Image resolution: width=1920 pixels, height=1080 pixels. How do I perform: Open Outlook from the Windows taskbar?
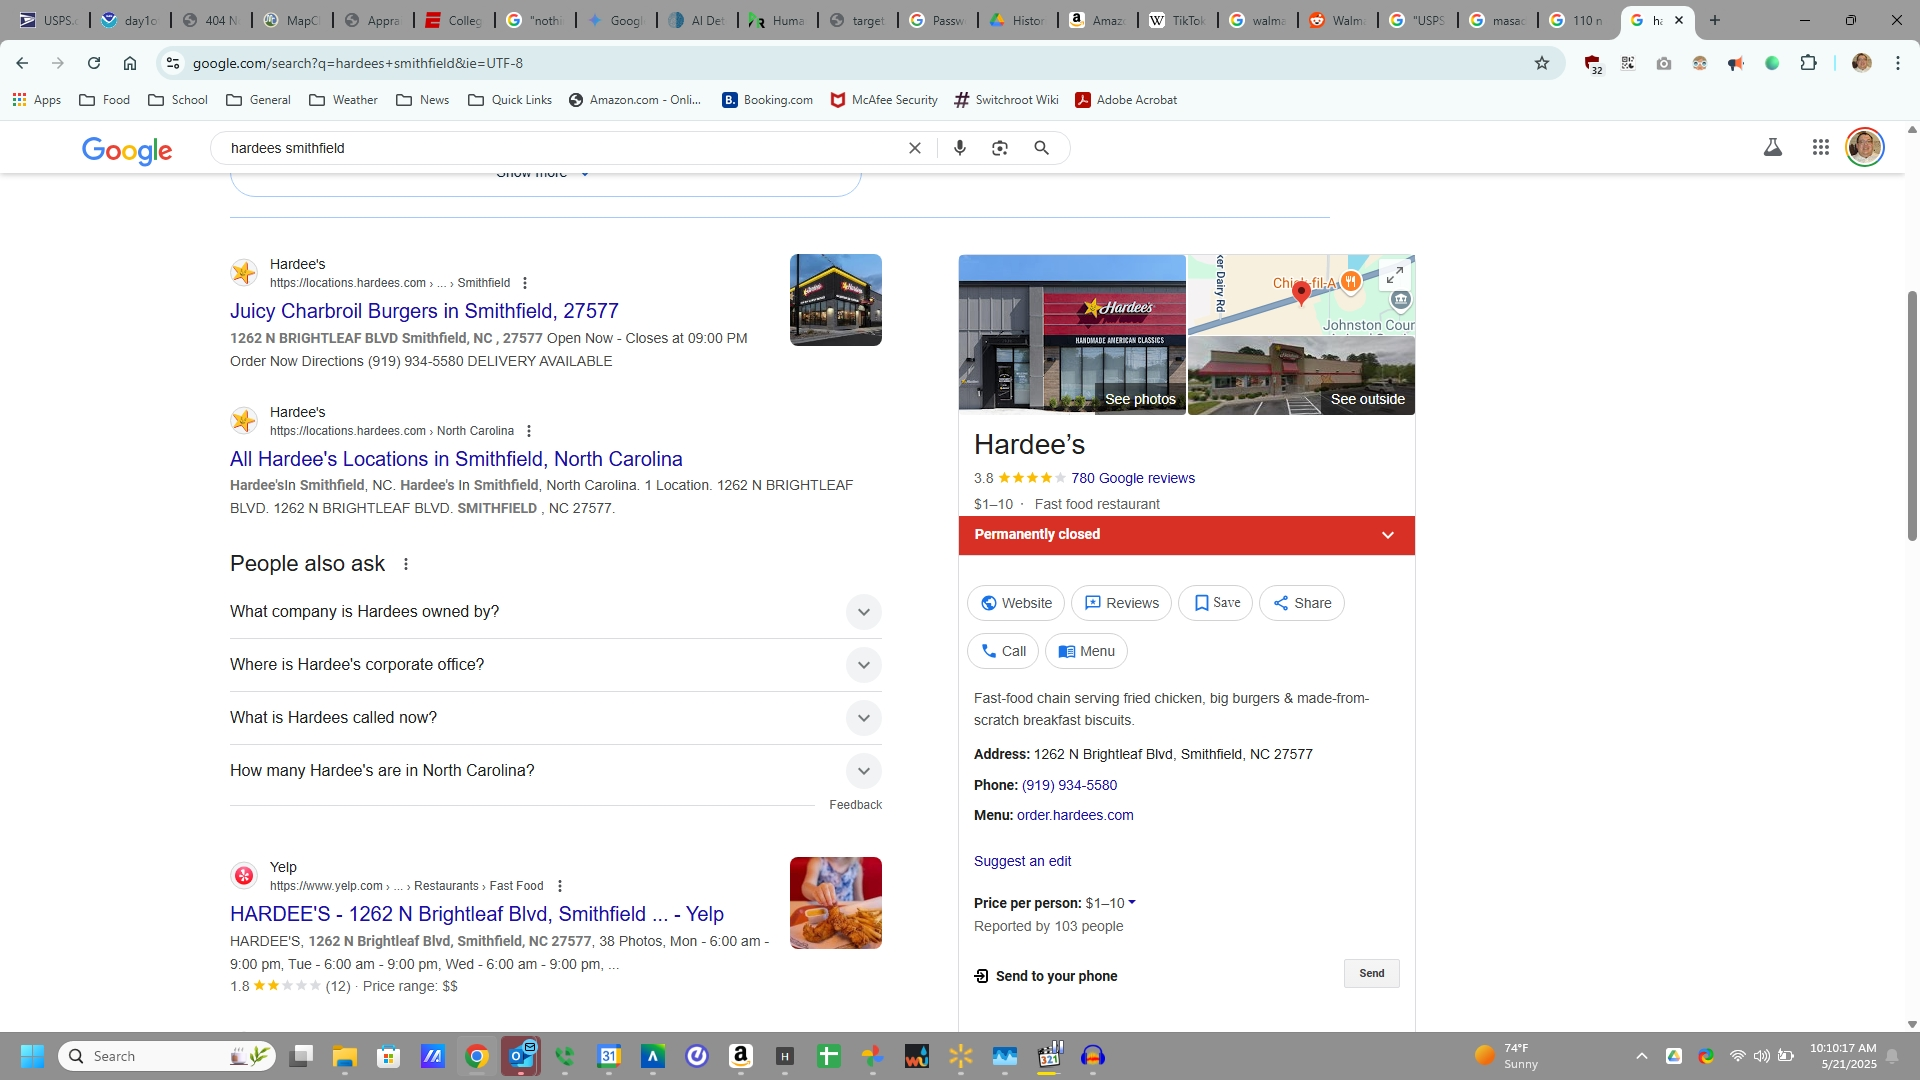(x=521, y=1056)
